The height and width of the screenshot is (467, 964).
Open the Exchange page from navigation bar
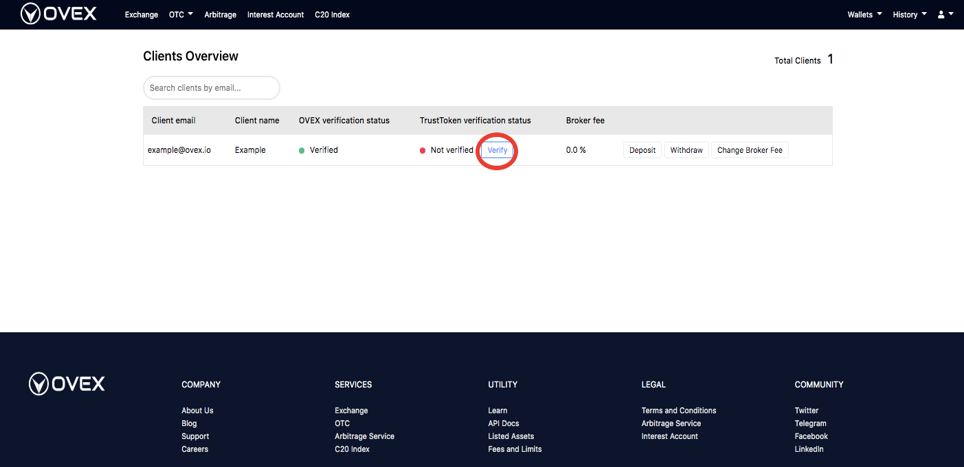click(x=141, y=15)
